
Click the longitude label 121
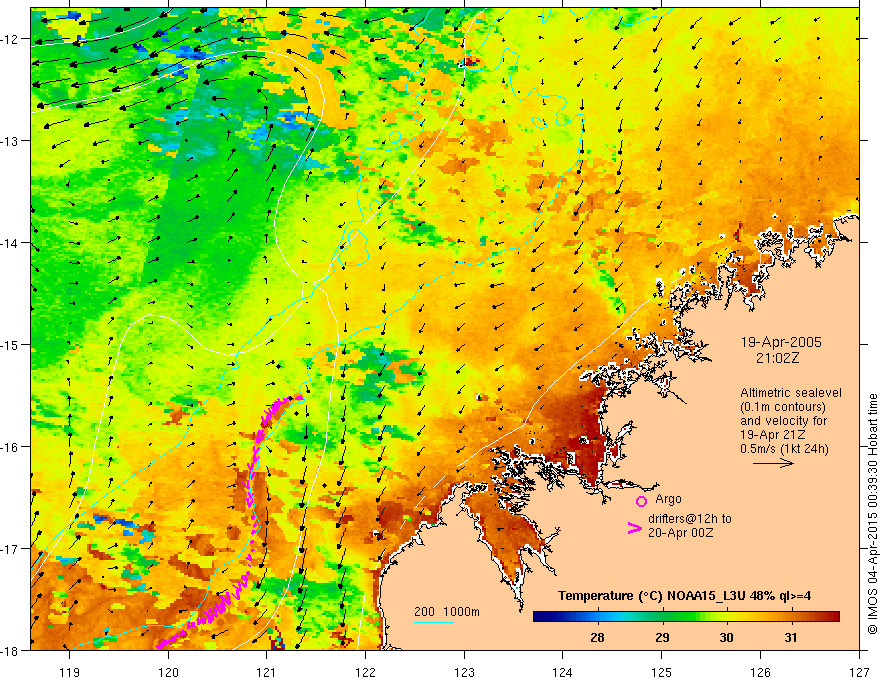click(267, 672)
